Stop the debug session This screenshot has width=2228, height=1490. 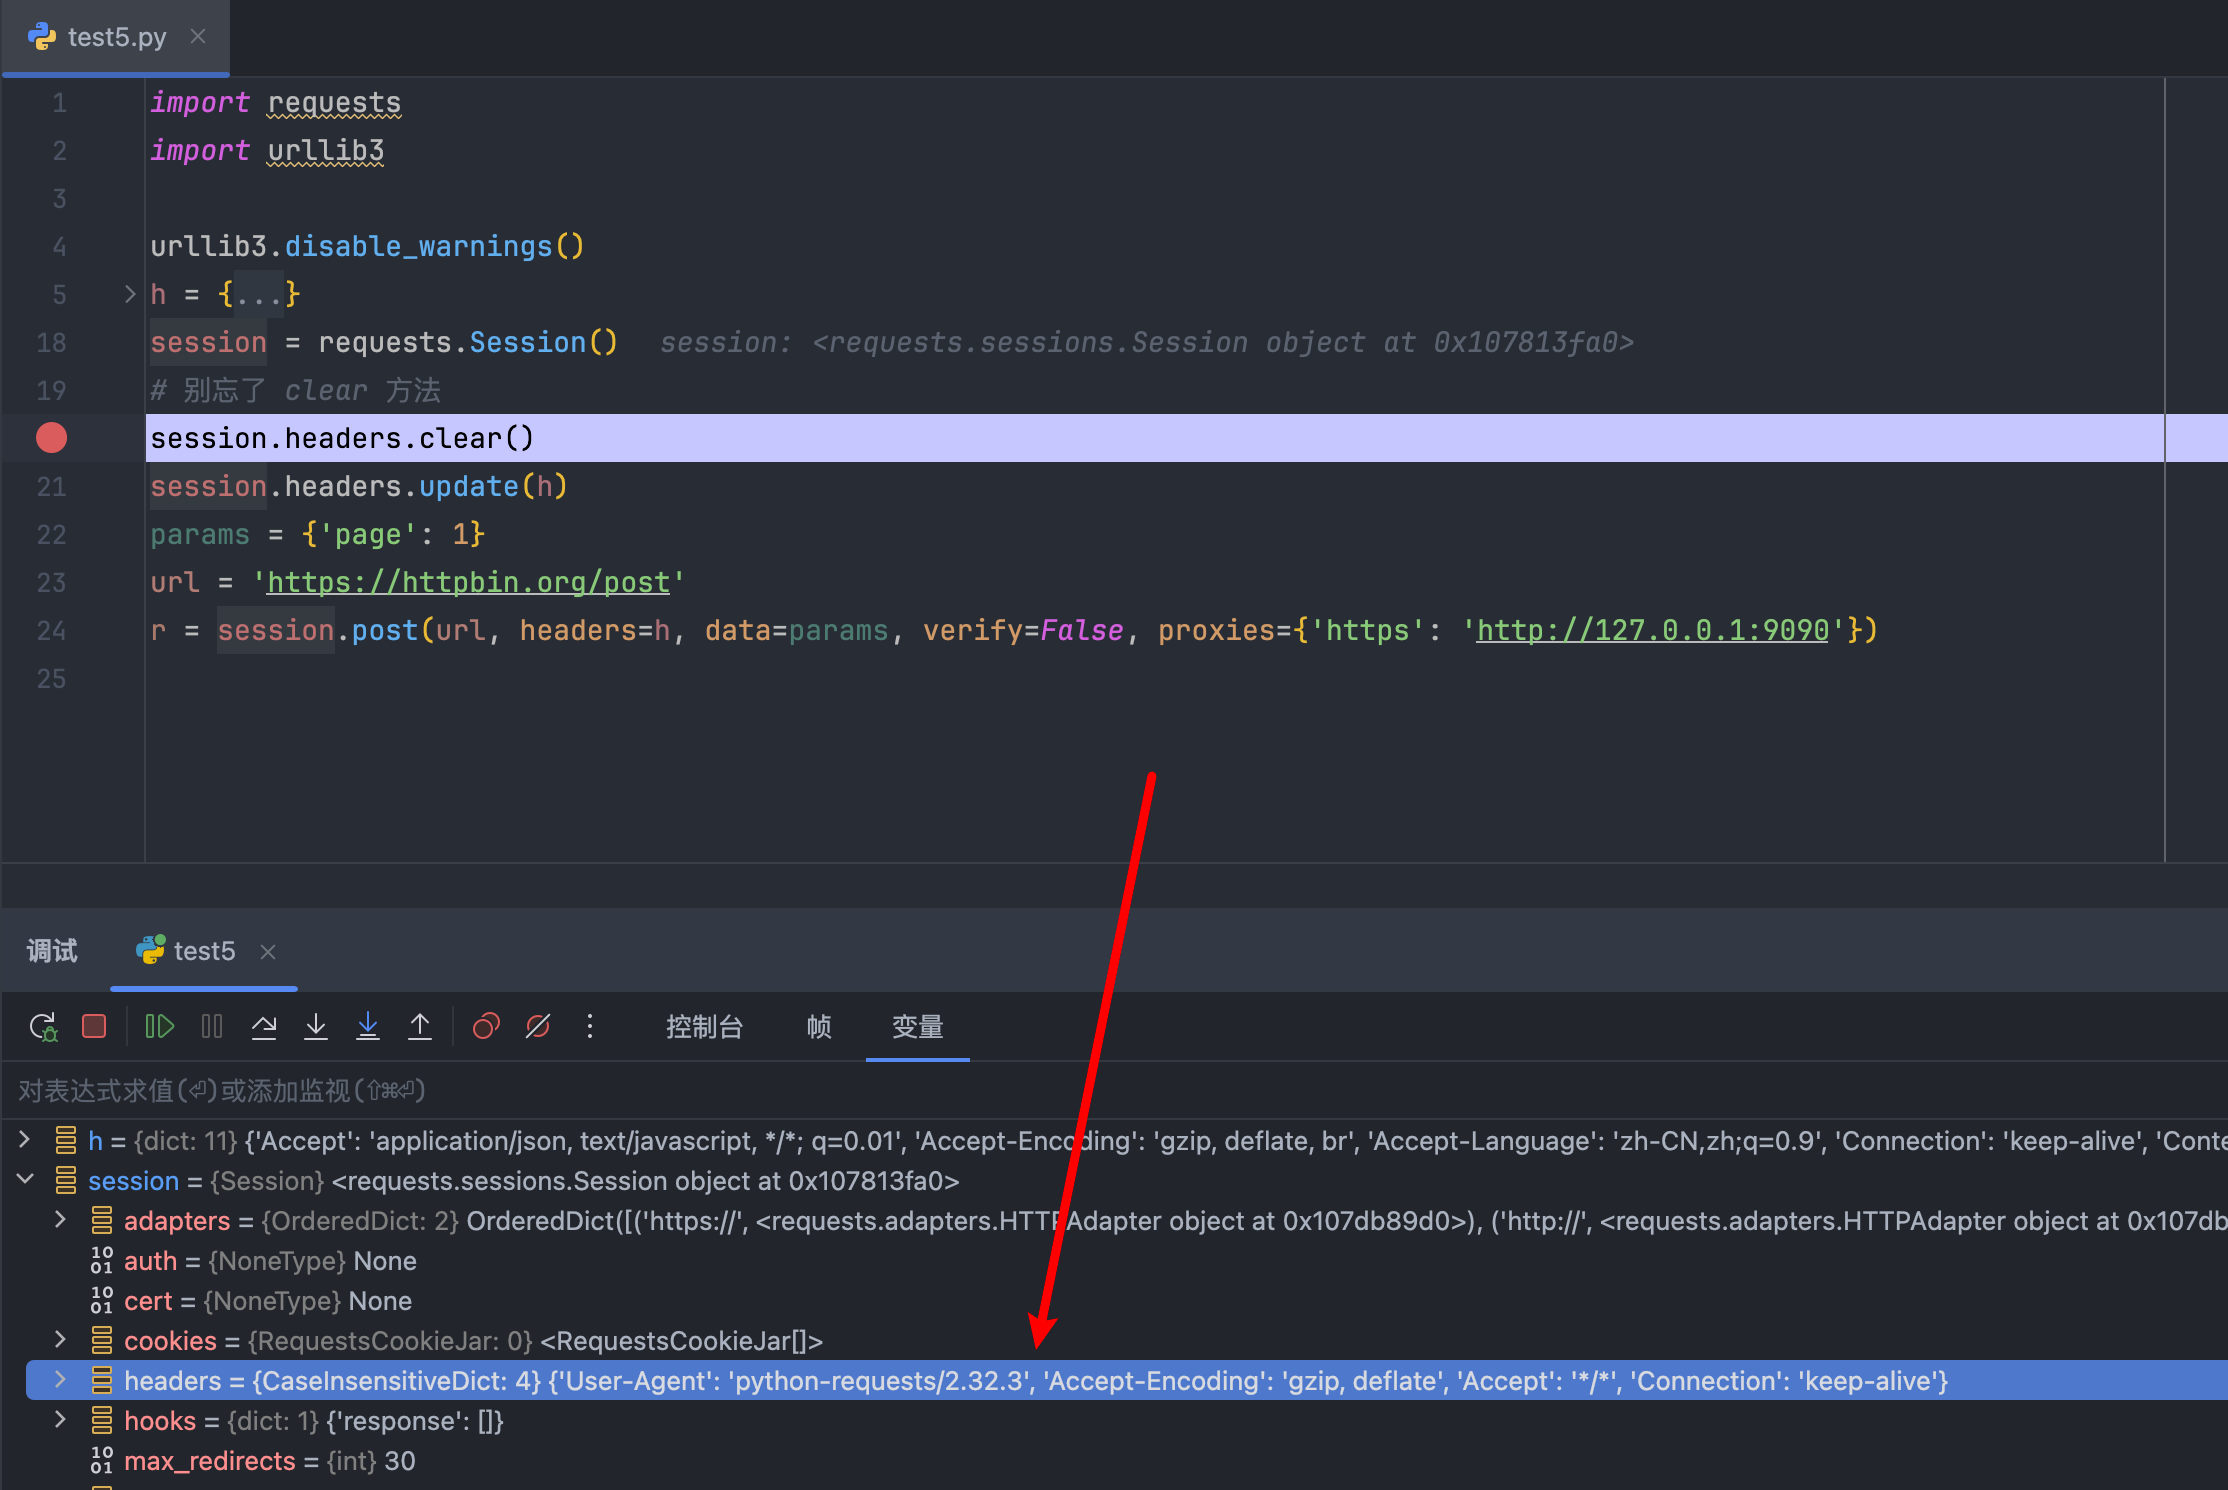[x=94, y=1027]
